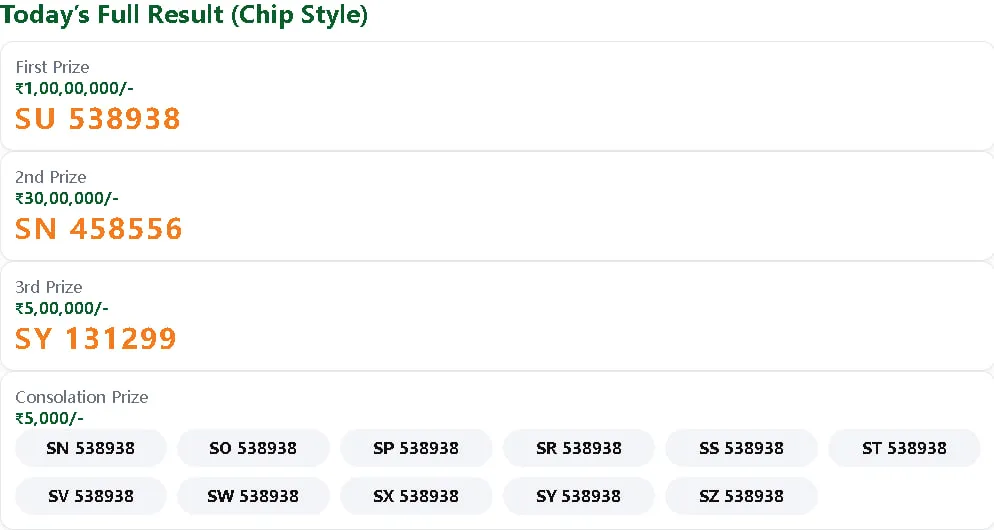The height and width of the screenshot is (530, 994).
Task: Click the SS 538938 chip
Action: pos(741,448)
